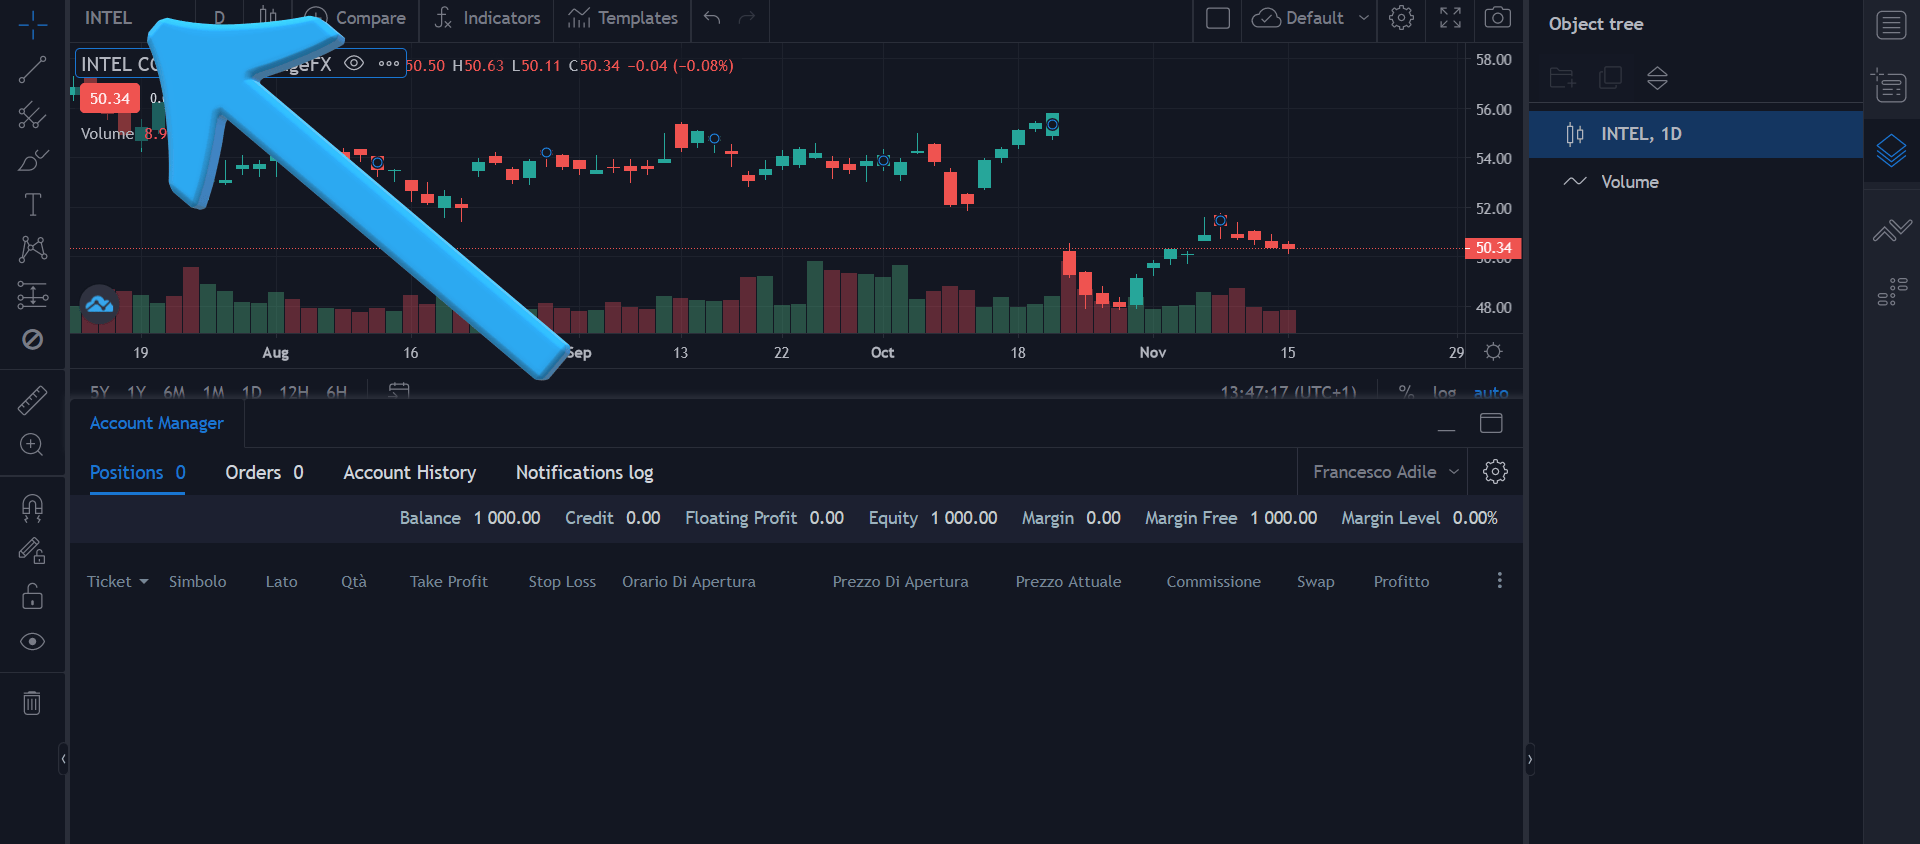Open the watchlist sidebar panel
This screenshot has height=844, width=1920.
click(1891, 25)
